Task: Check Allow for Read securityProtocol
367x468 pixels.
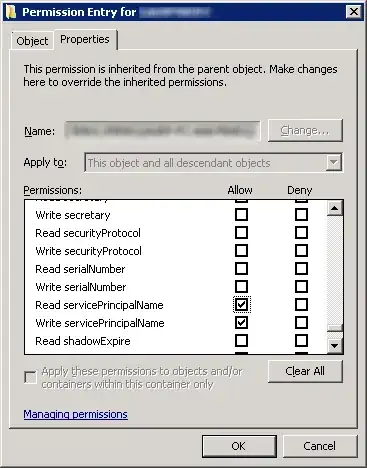Action: tap(241, 232)
